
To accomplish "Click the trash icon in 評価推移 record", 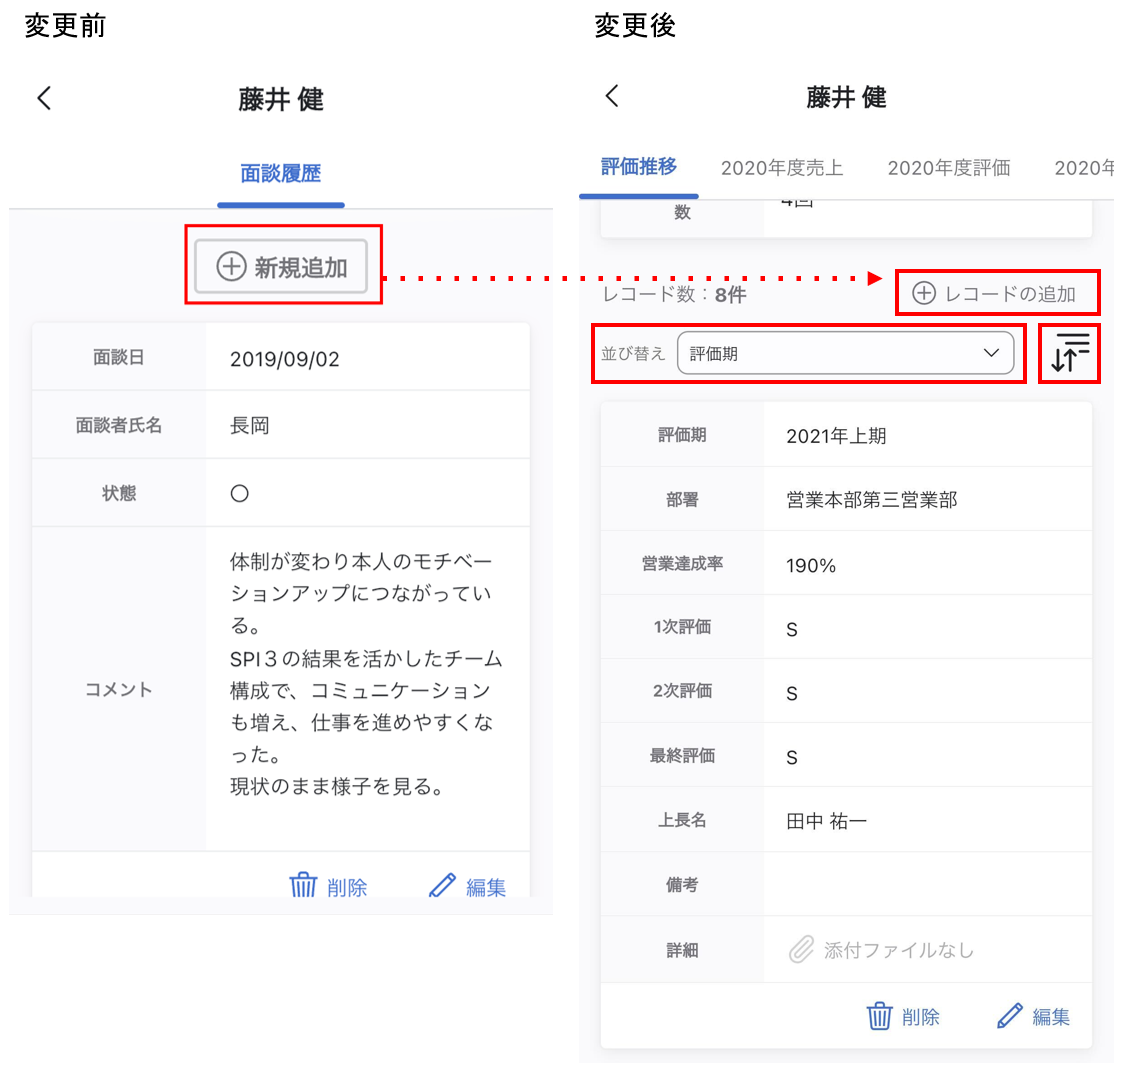I will click(879, 1016).
